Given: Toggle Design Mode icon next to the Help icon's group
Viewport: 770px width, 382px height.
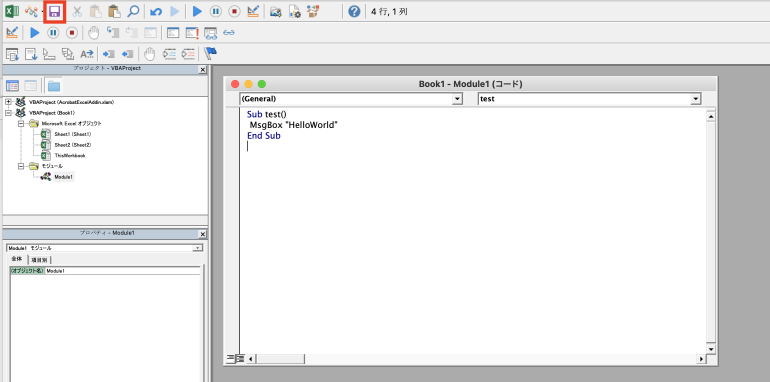Looking at the screenshot, I should (253, 11).
